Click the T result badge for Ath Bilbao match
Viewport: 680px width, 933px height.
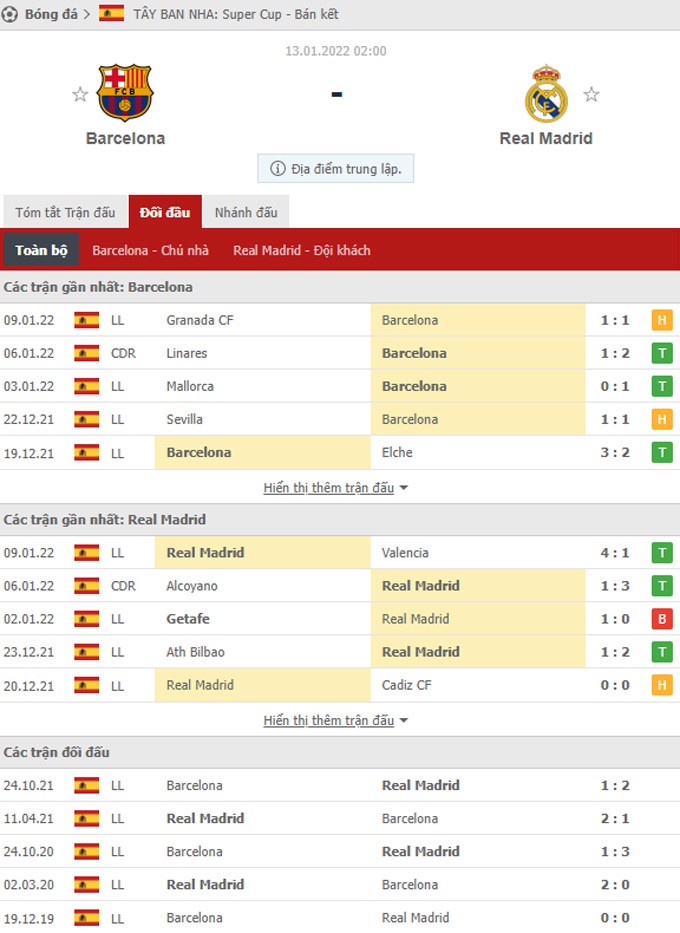pos(662,652)
